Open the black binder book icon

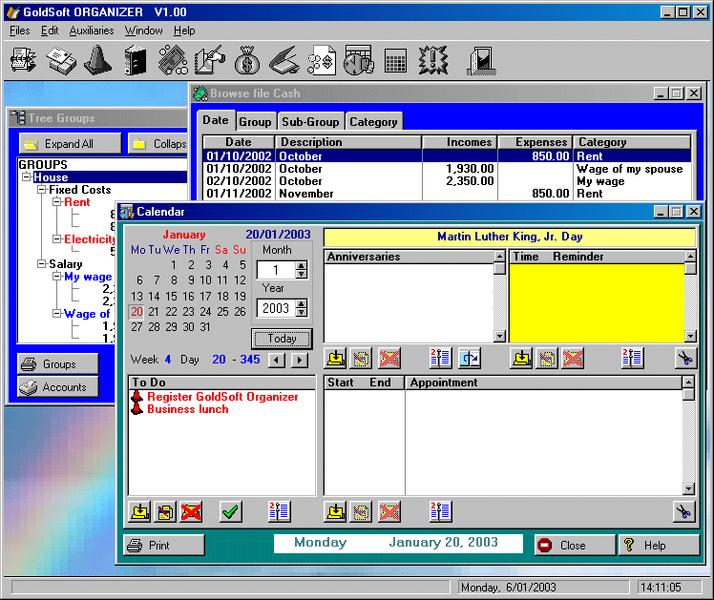coord(136,60)
